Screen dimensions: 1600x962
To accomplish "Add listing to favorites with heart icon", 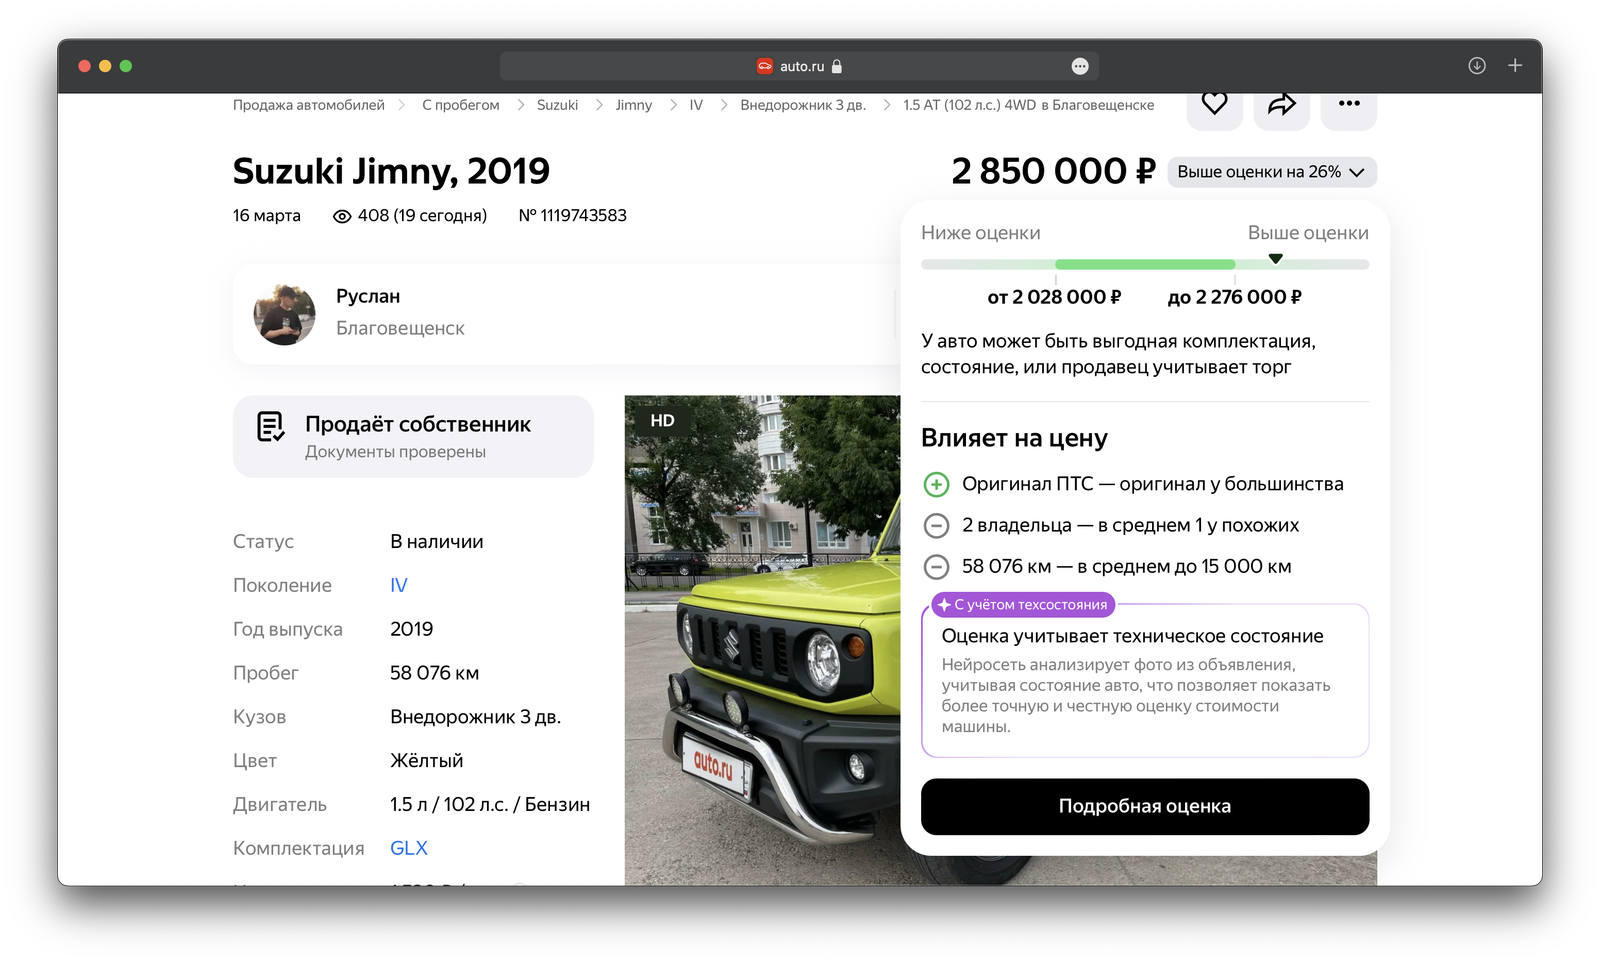I will point(1214,103).
